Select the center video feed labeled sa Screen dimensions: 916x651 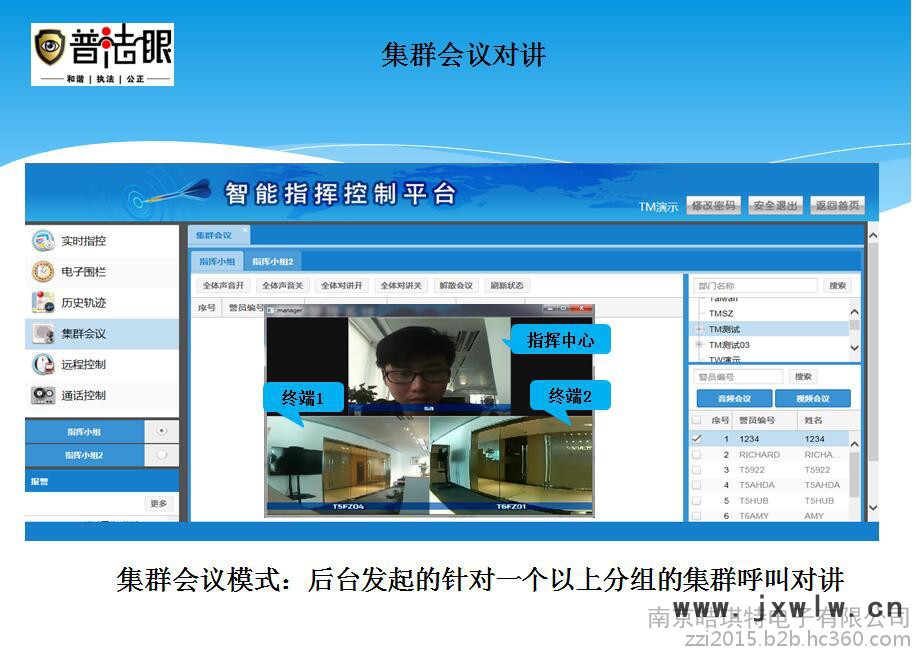[x=429, y=366]
